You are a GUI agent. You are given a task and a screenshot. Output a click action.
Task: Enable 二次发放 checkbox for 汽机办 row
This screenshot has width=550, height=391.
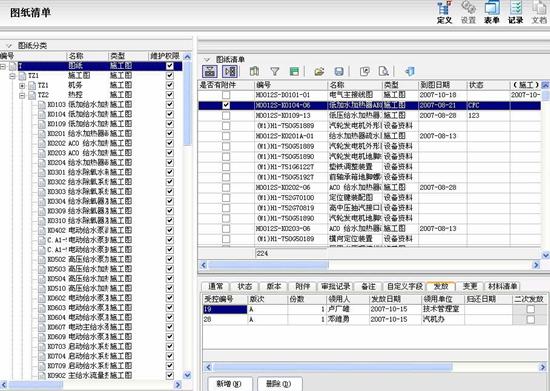531,319
